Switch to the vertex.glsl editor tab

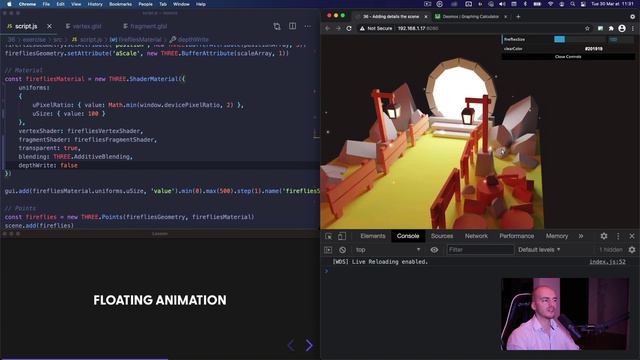tap(84, 26)
